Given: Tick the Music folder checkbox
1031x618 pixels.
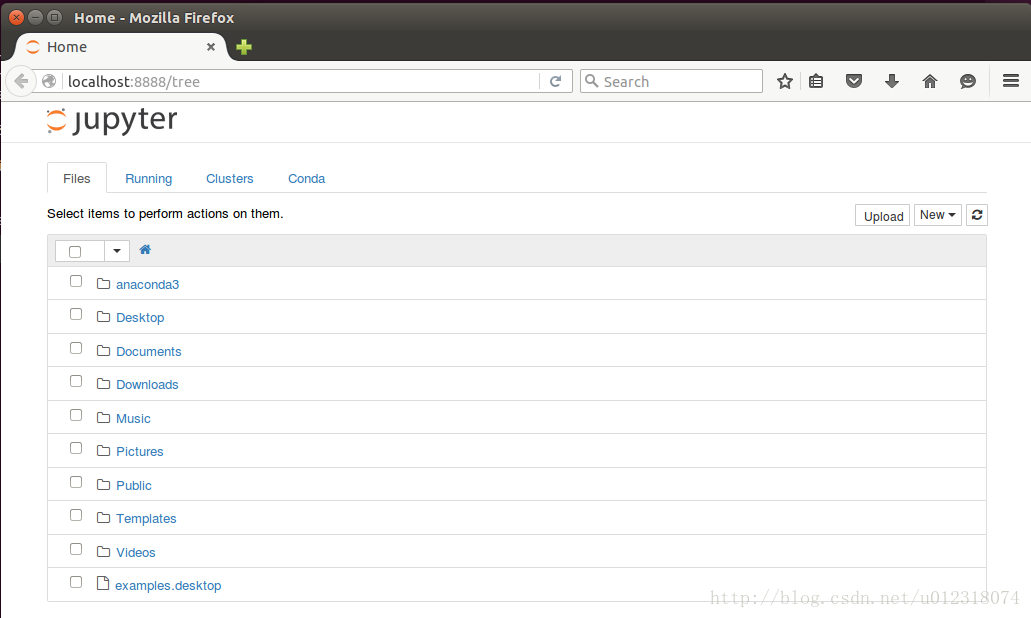Looking at the screenshot, I should click(x=76, y=416).
